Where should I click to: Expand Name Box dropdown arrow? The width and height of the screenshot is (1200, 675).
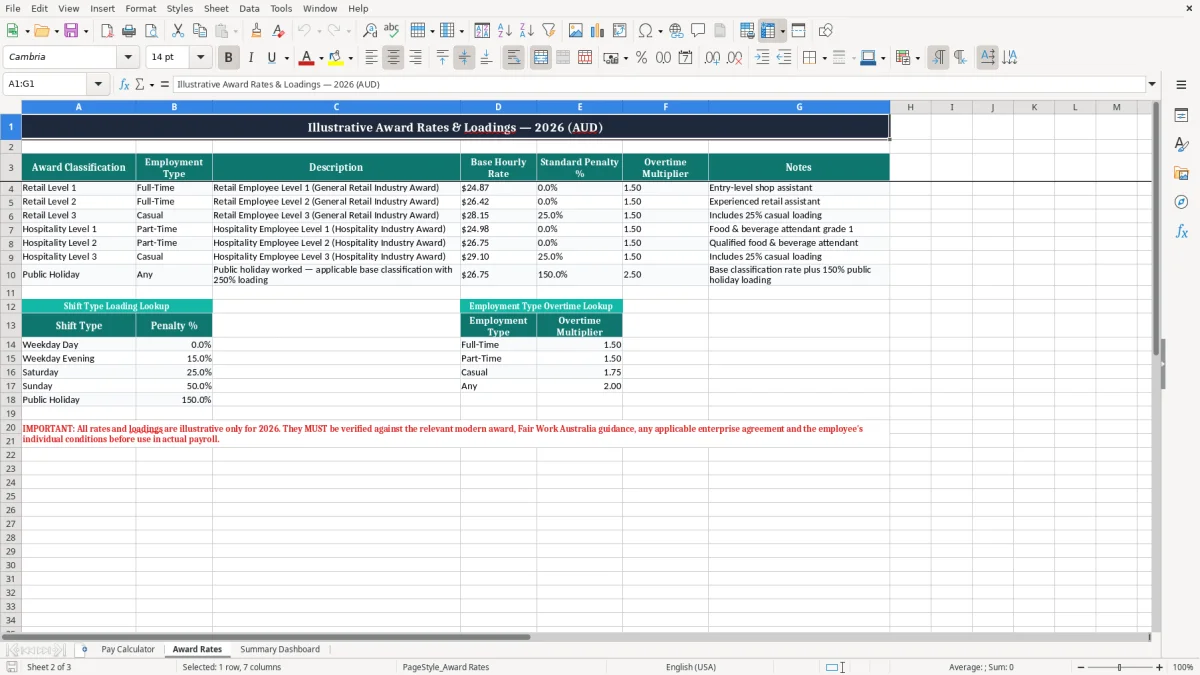98,84
